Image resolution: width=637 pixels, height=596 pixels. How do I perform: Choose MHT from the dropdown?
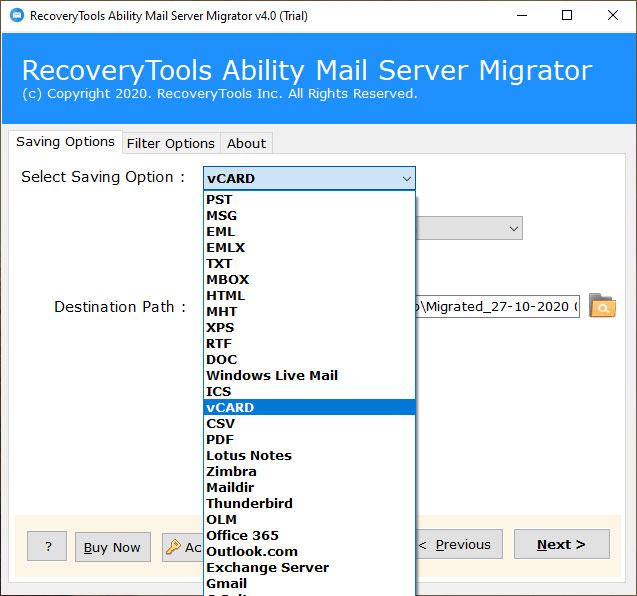click(x=309, y=312)
